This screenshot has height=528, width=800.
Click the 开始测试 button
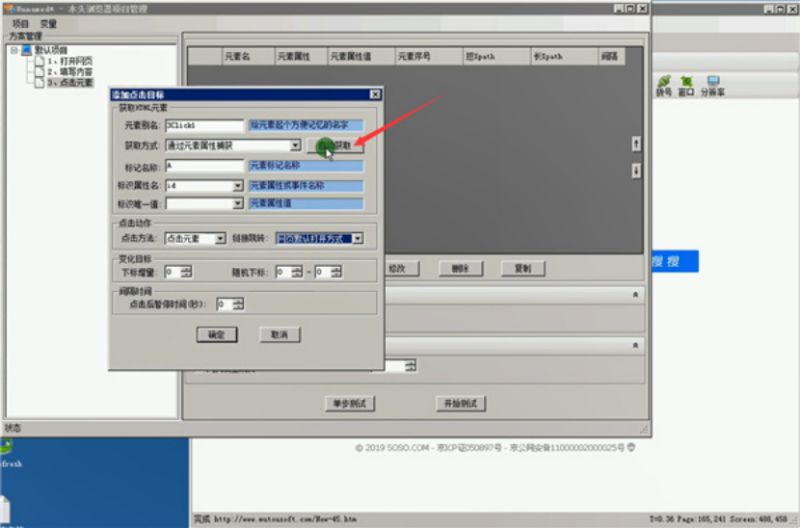coord(461,404)
